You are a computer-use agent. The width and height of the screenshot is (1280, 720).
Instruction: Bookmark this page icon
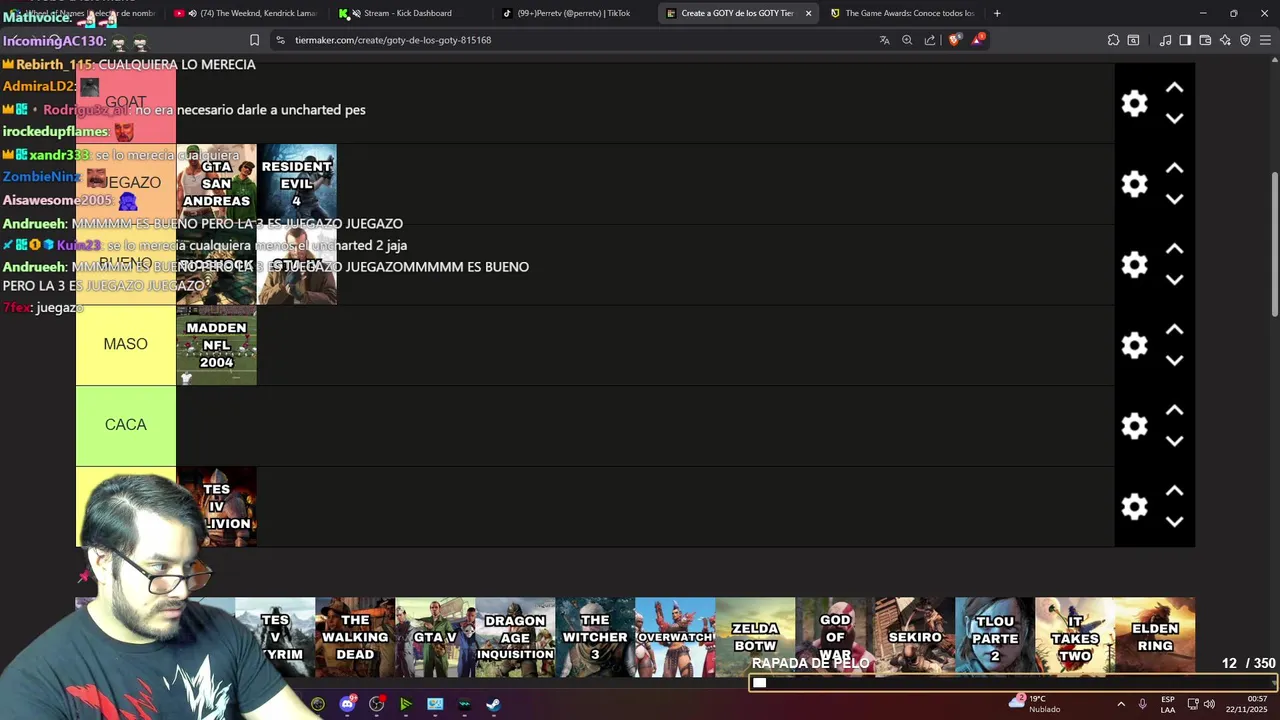(254, 40)
